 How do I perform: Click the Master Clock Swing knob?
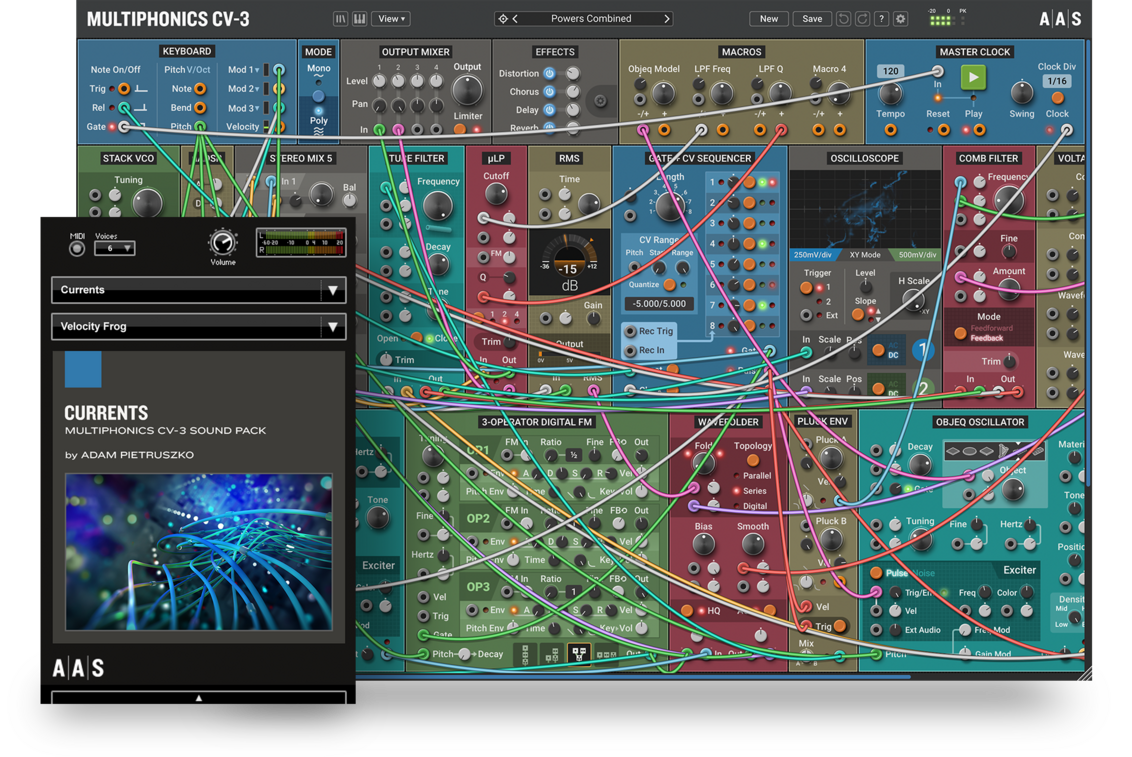point(1022,92)
